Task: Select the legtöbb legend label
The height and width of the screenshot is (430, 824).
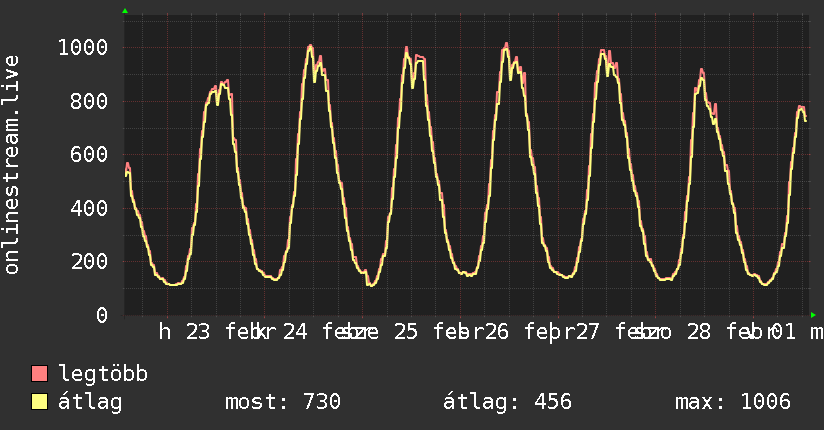Action: pos(104,375)
